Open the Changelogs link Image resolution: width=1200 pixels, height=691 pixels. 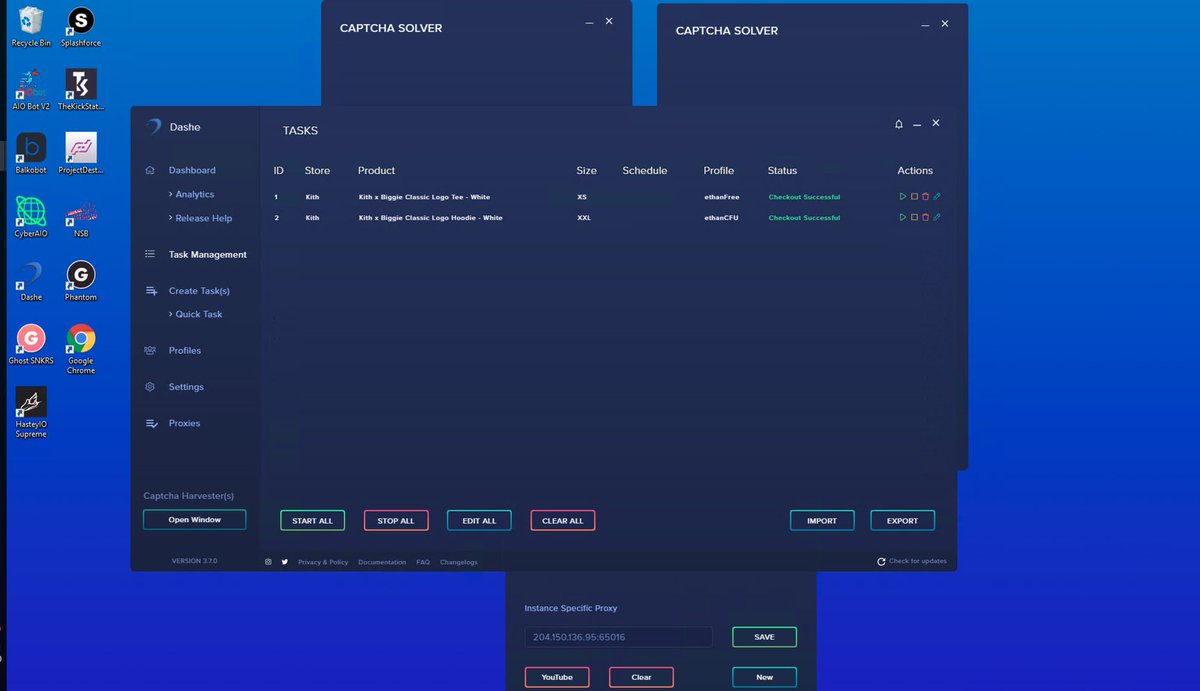(459, 562)
